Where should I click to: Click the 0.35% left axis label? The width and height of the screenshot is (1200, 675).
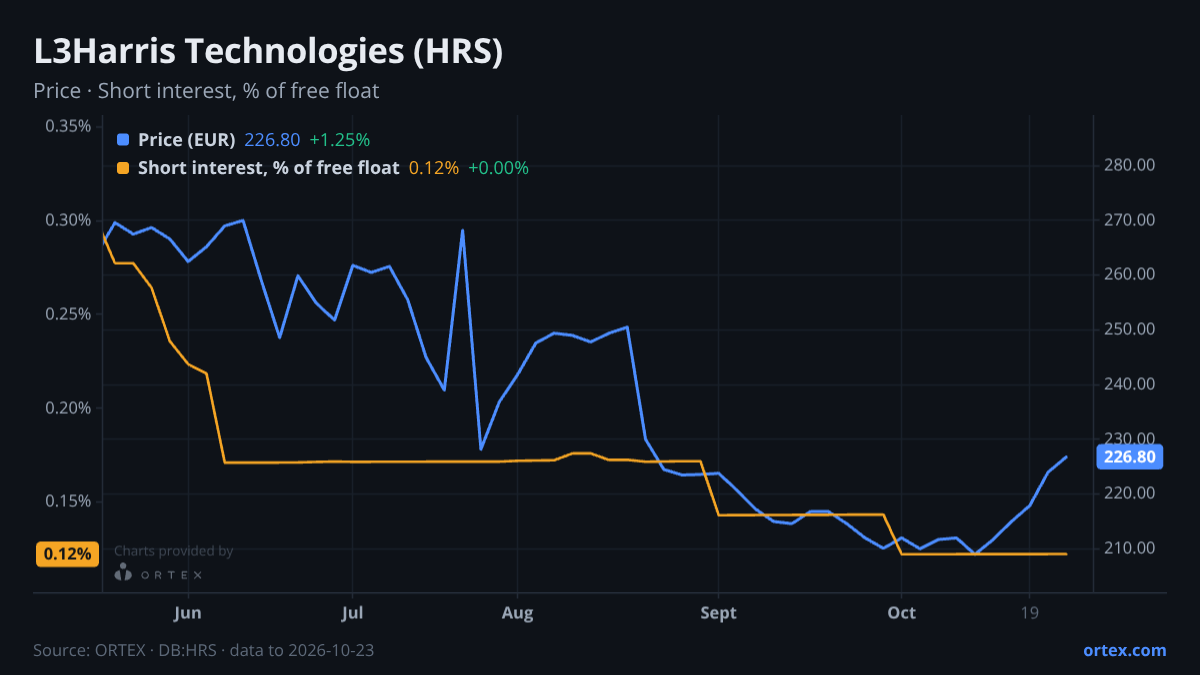point(68,126)
